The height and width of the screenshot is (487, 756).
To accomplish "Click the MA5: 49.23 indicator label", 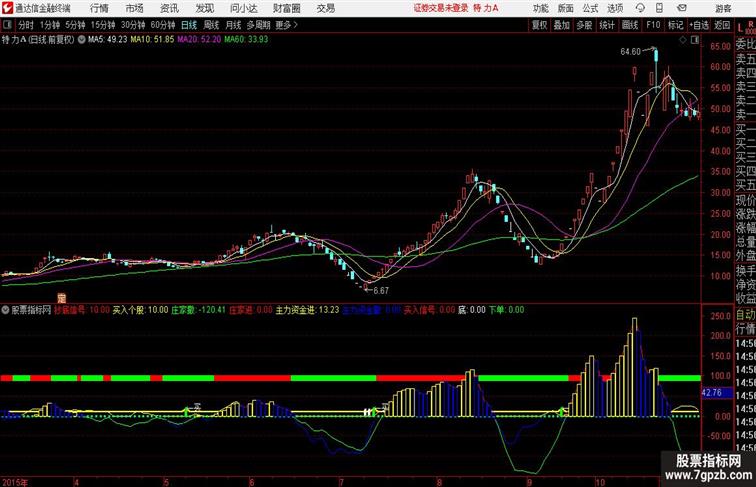I will point(108,40).
